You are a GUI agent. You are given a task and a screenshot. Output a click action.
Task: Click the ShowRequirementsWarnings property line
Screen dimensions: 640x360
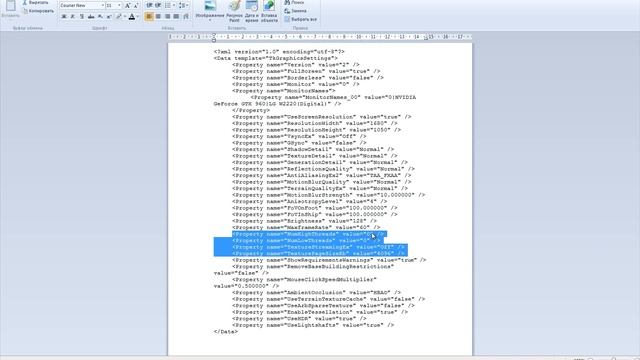coord(329,260)
